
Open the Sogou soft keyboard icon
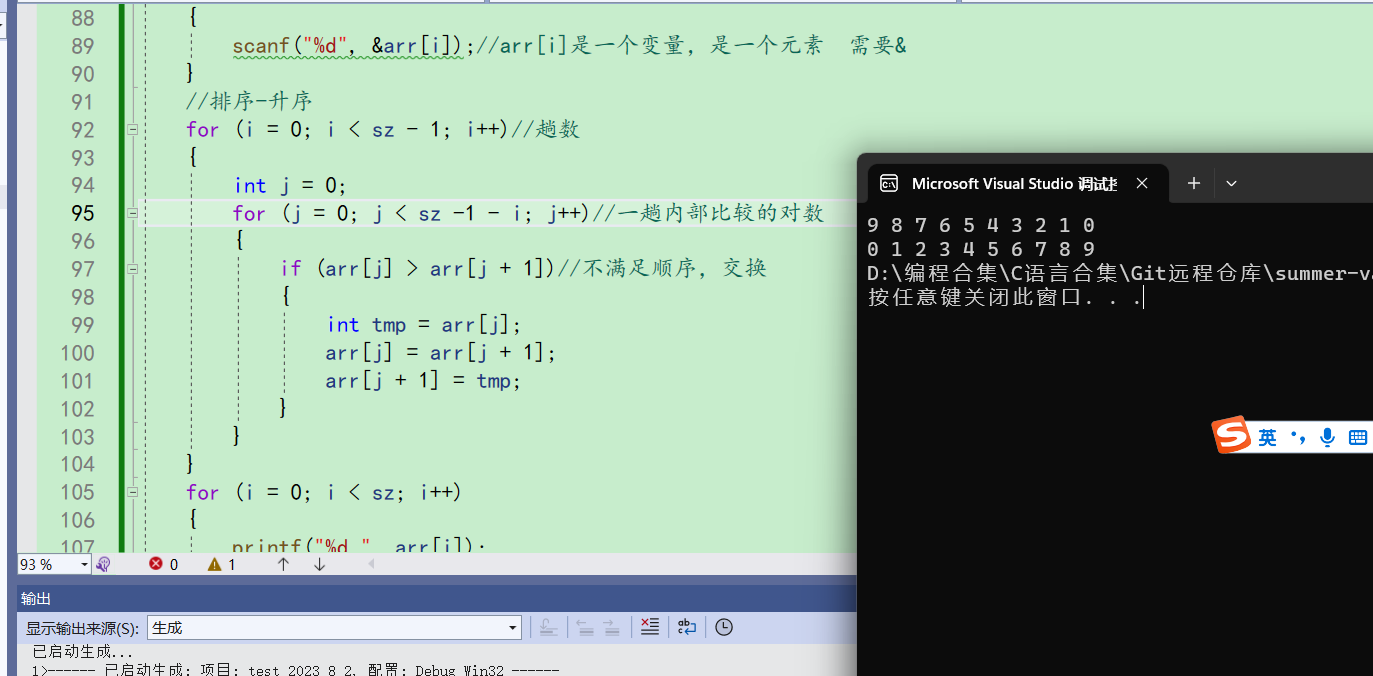tap(1357, 437)
